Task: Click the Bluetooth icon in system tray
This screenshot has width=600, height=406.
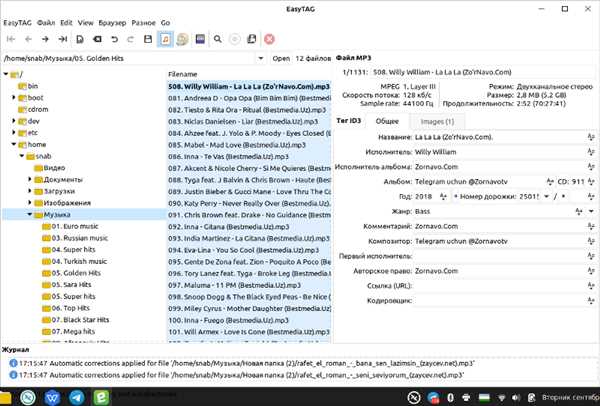Action: point(450,398)
